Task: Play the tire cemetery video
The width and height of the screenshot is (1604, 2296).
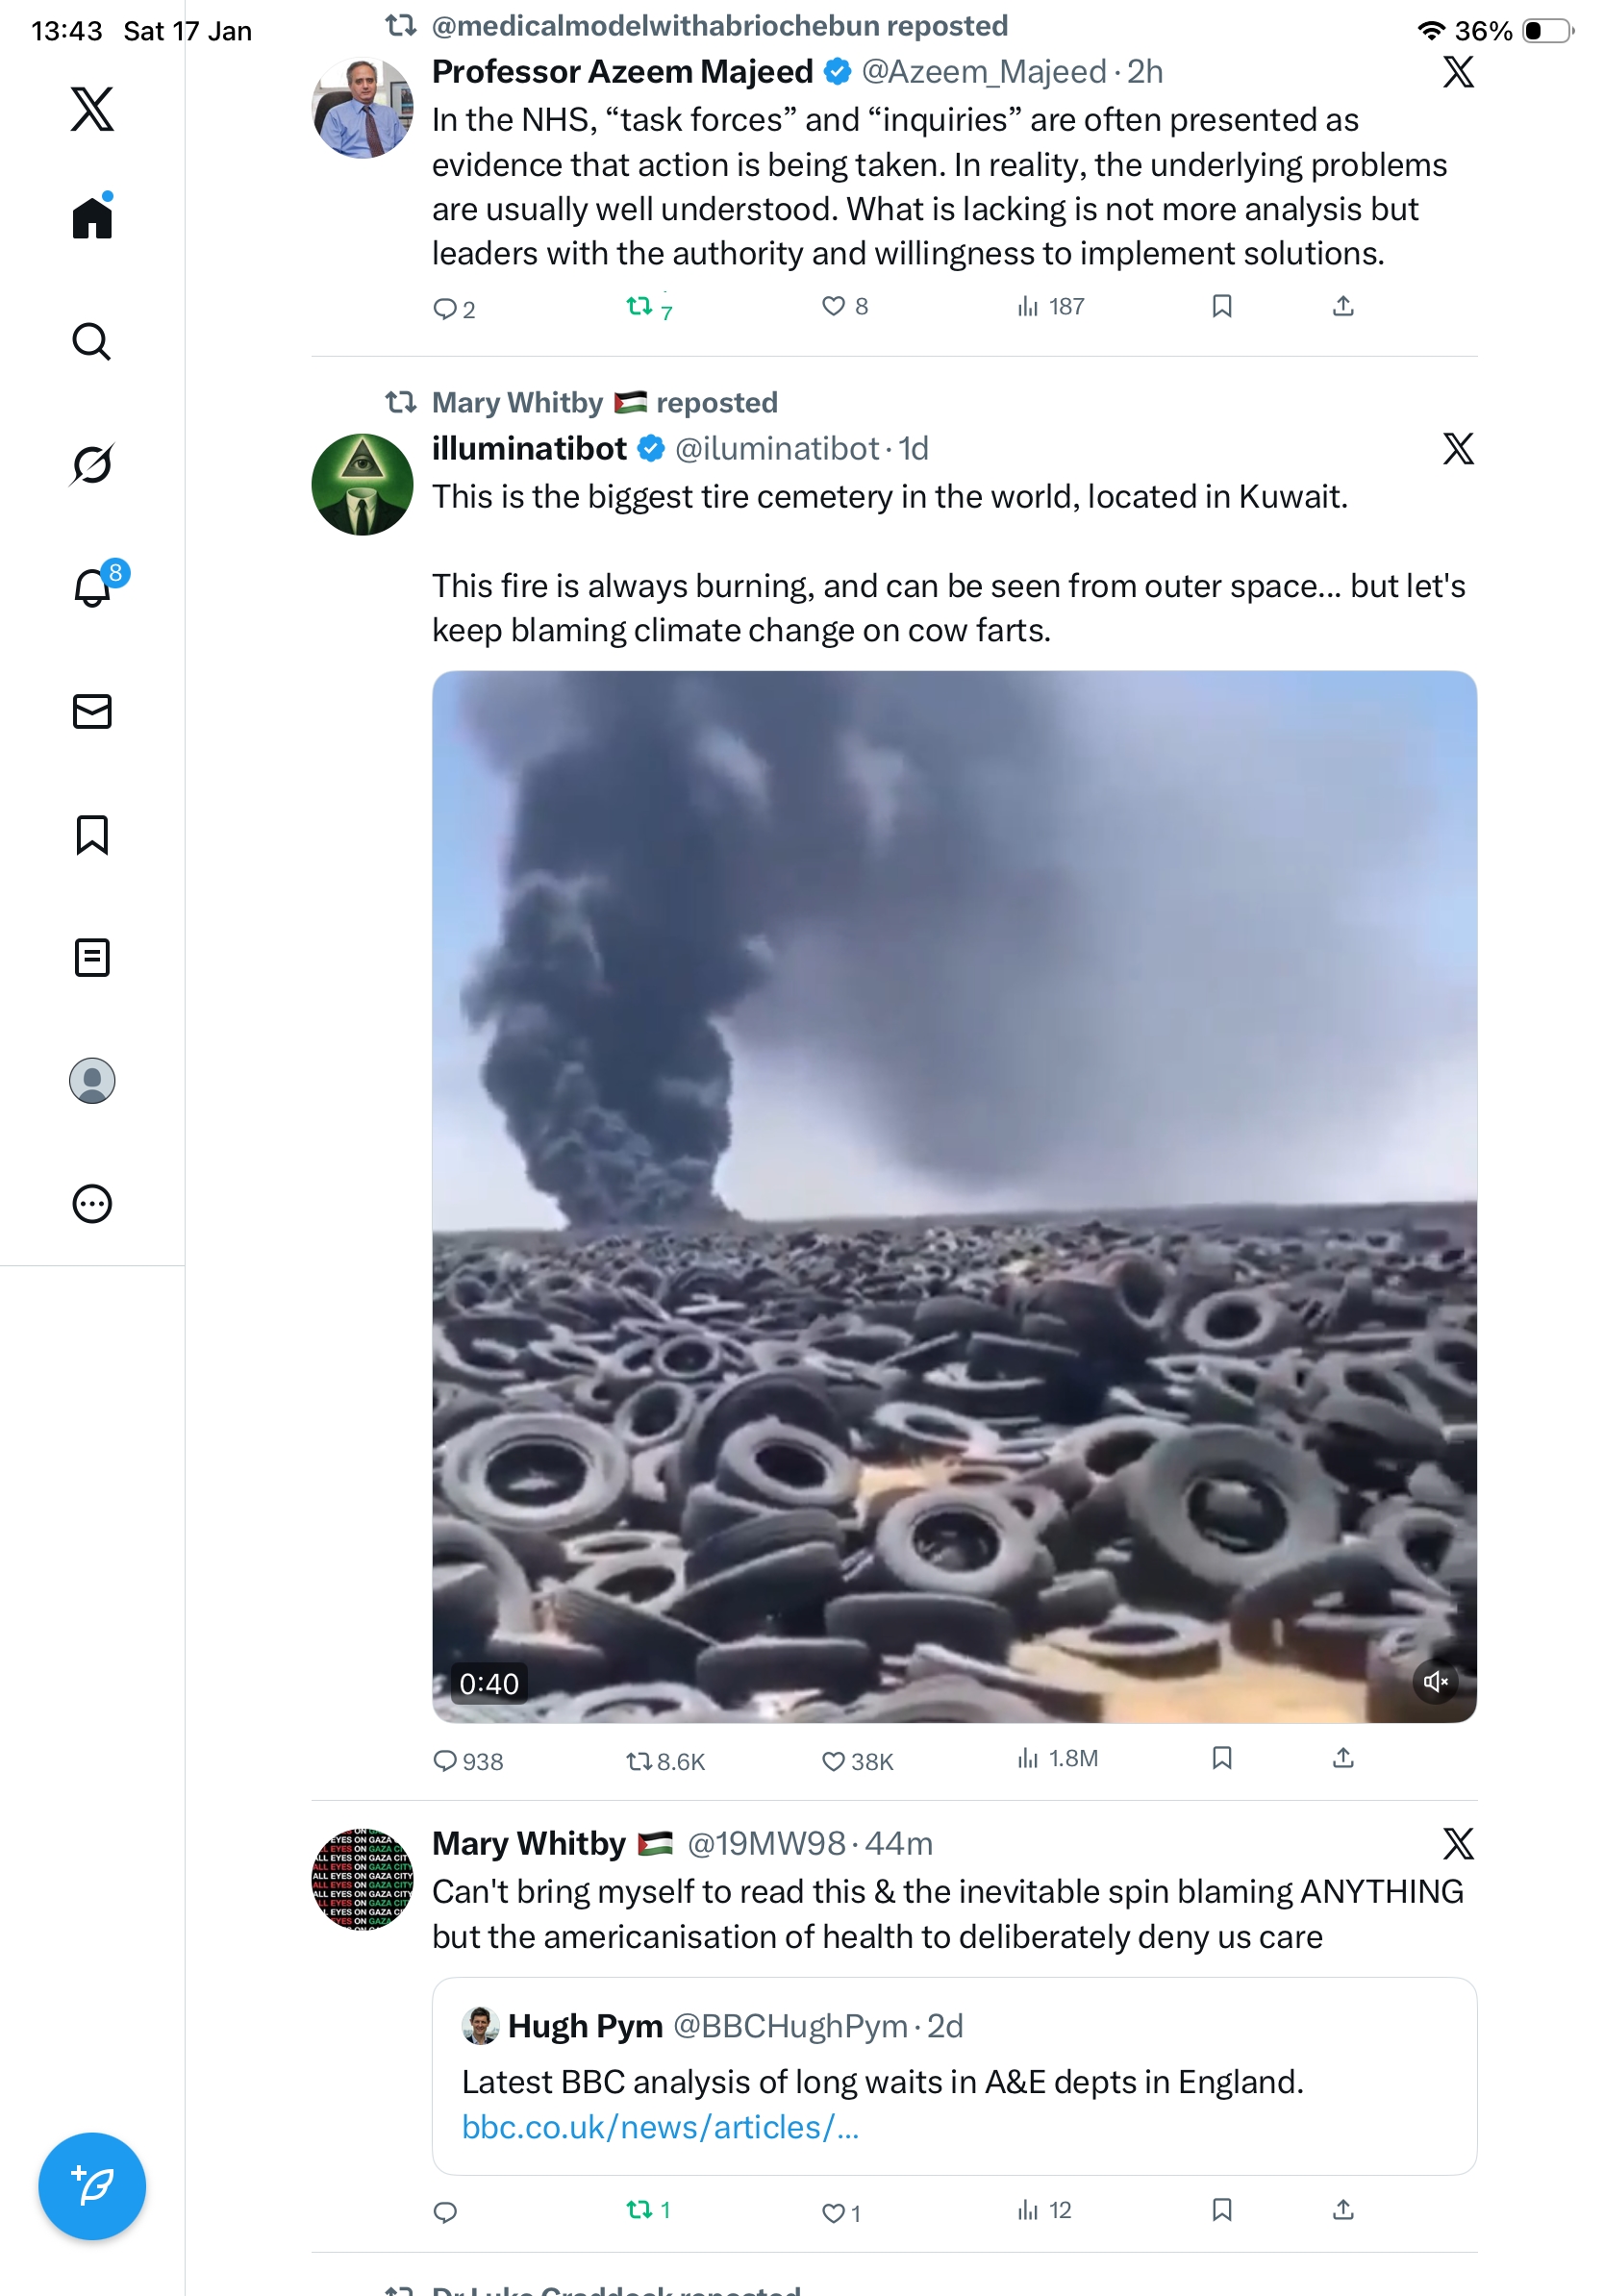Action: coord(953,1195)
